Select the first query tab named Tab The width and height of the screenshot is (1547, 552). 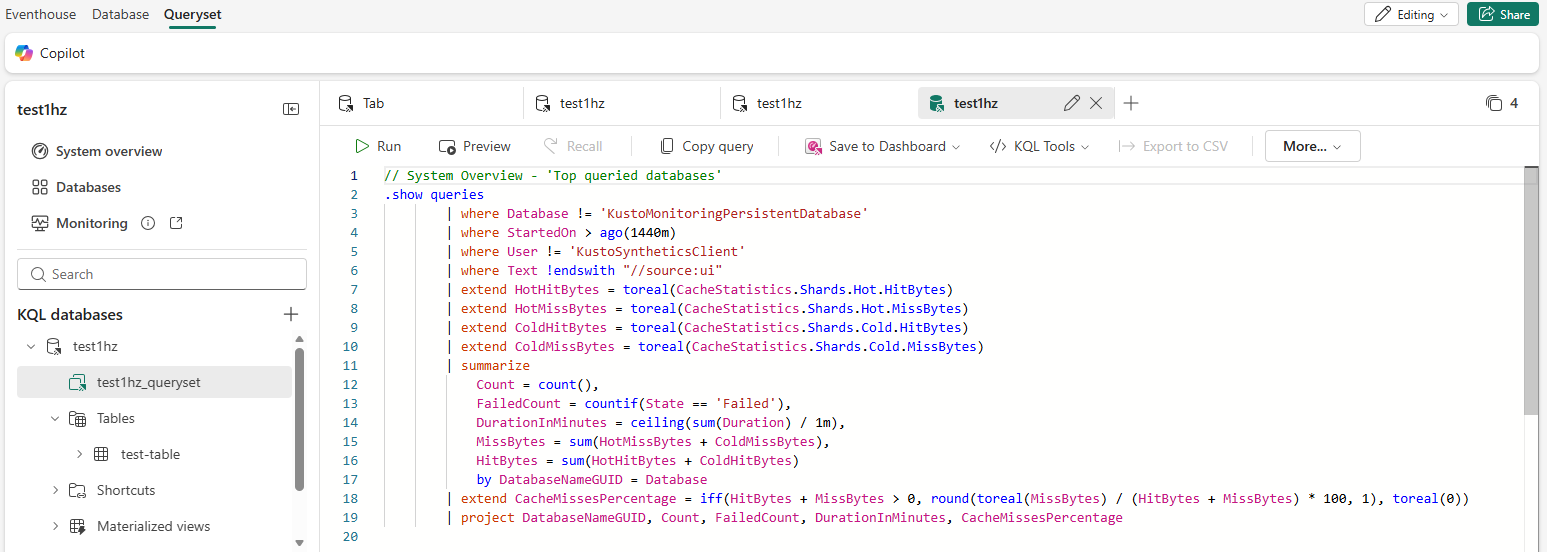coord(372,103)
